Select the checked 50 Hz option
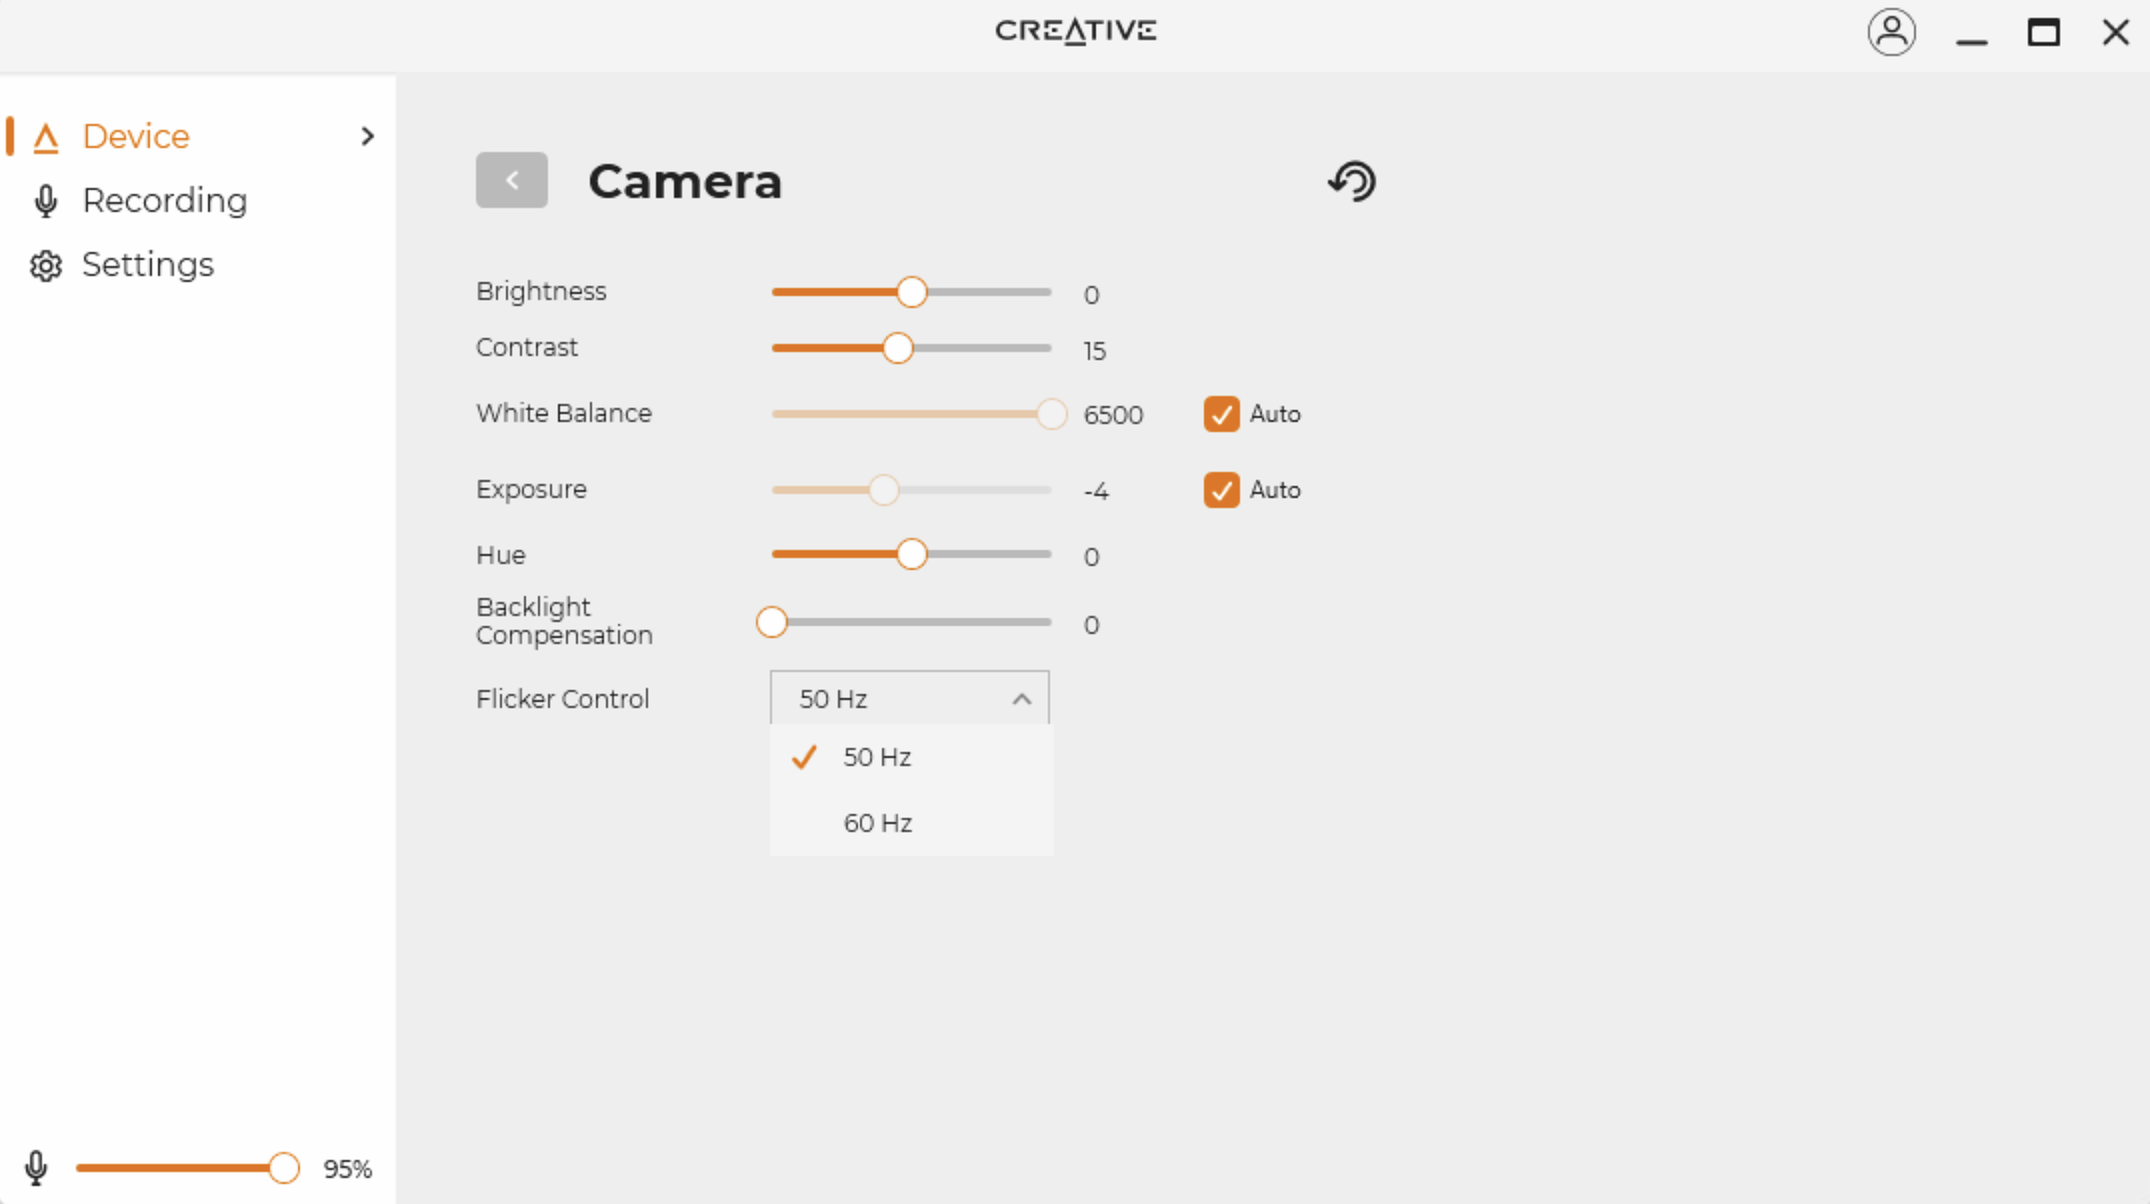Image resolution: width=2150 pixels, height=1204 pixels. [877, 757]
